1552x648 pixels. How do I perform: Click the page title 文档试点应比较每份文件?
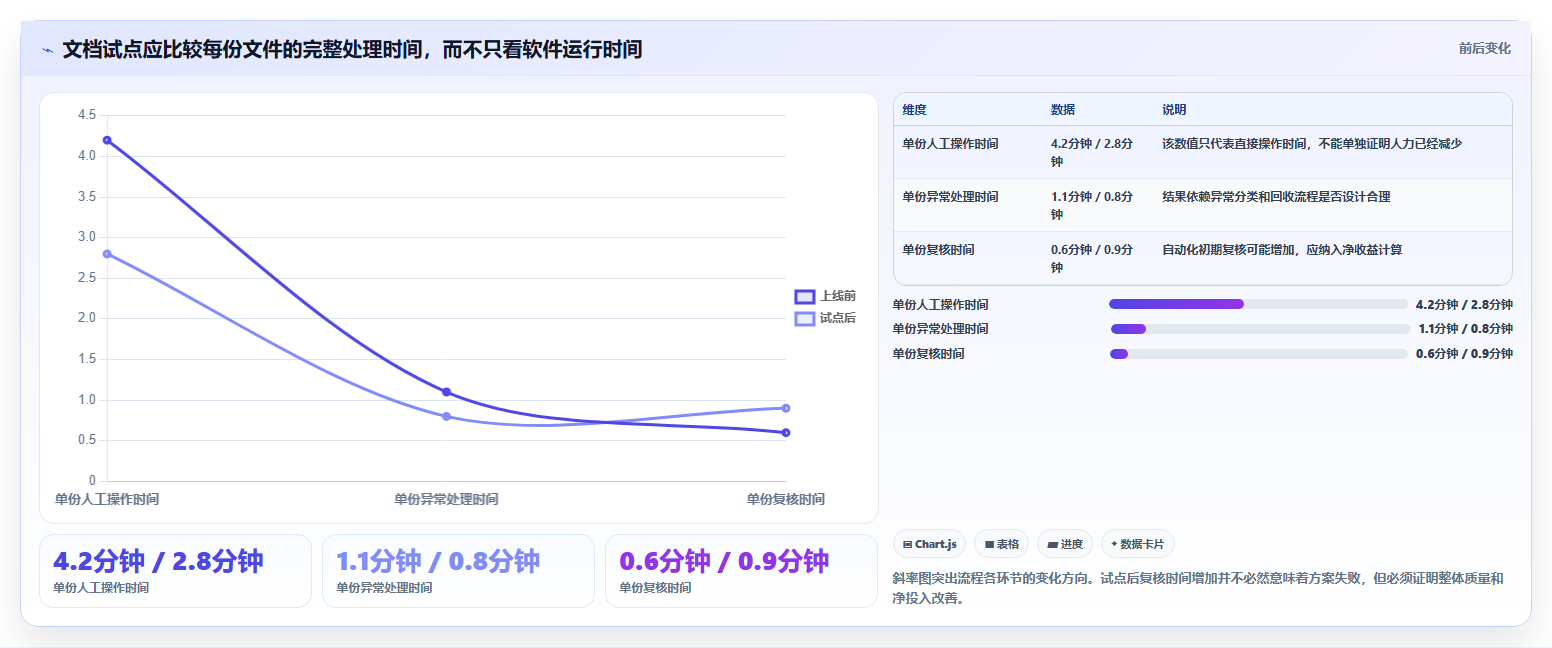pos(352,49)
